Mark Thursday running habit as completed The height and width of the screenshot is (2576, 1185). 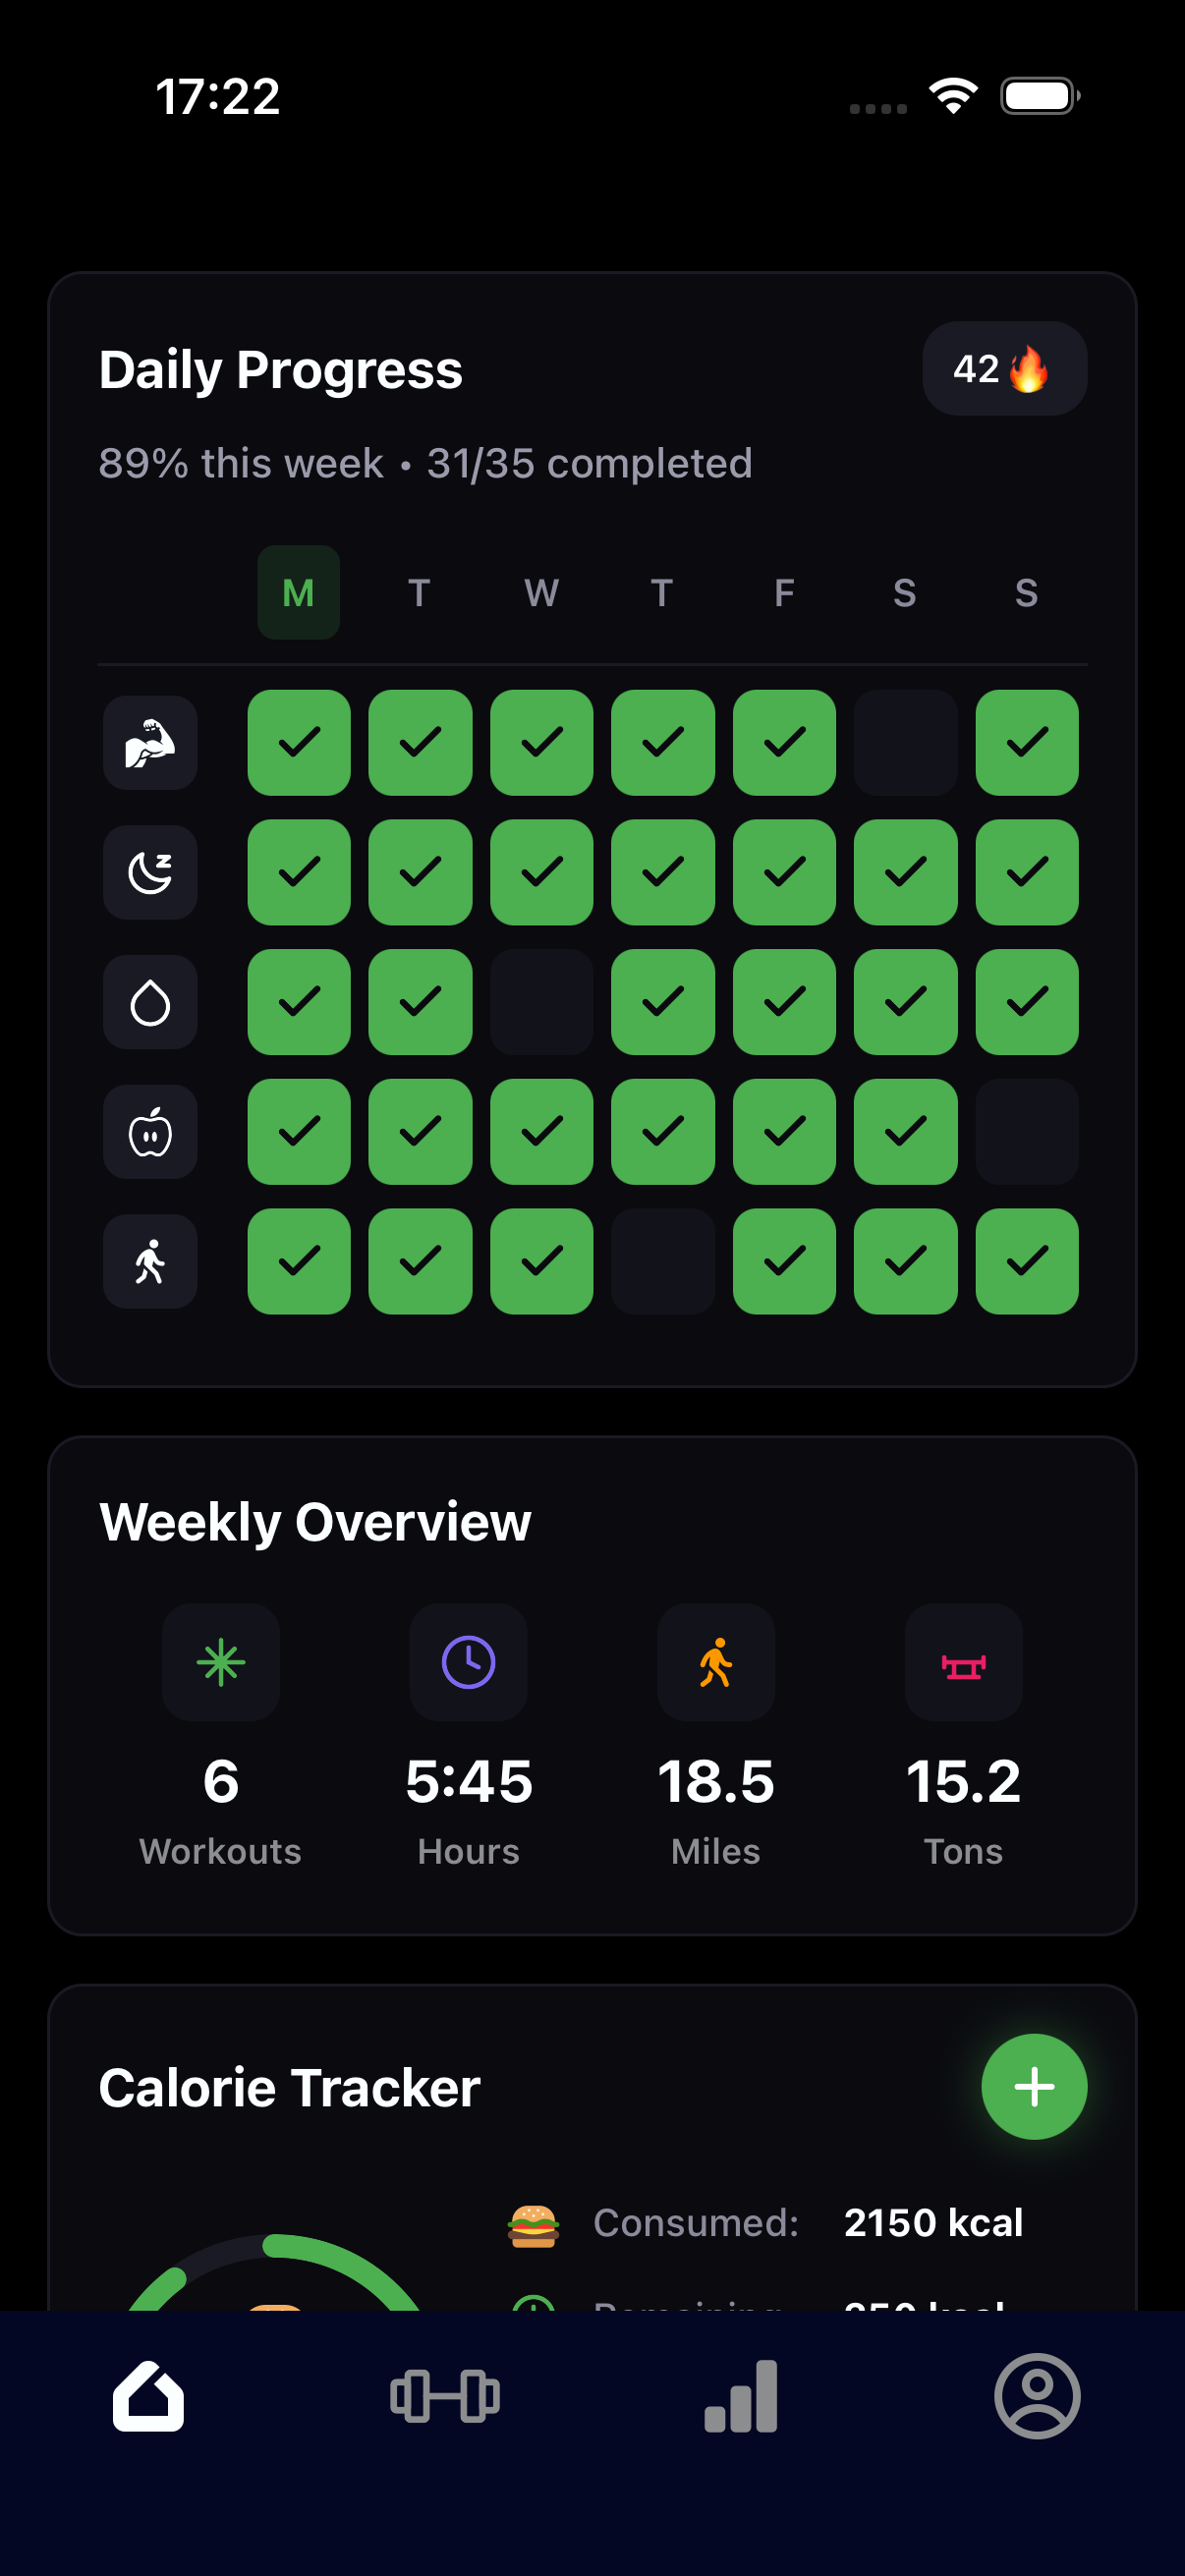click(x=663, y=1261)
